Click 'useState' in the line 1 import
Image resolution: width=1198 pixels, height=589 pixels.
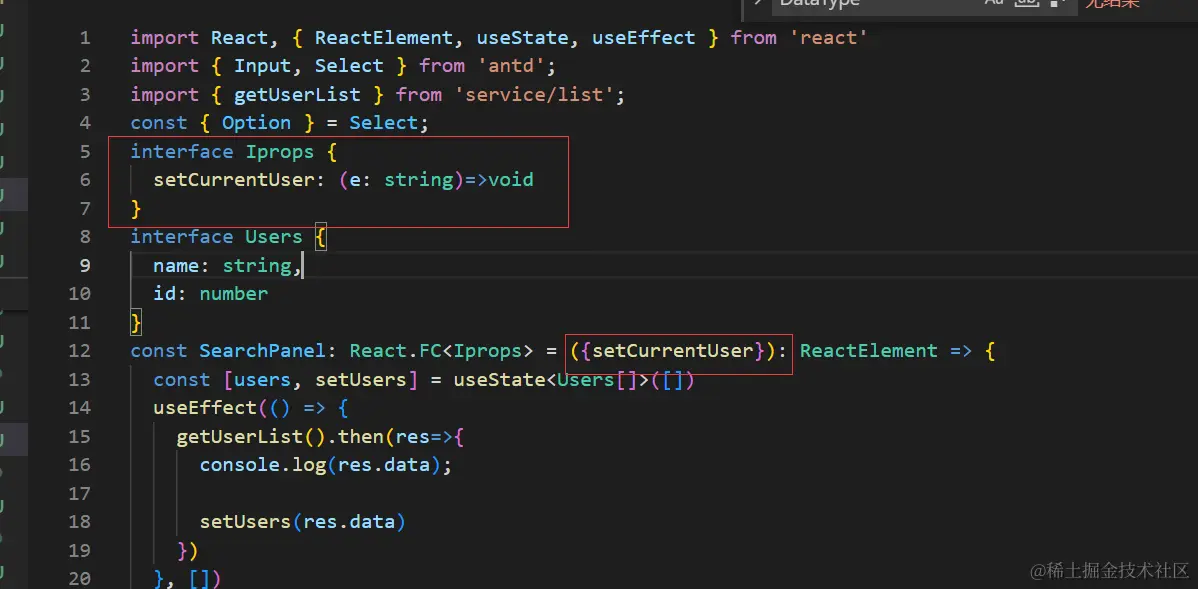[523, 37]
